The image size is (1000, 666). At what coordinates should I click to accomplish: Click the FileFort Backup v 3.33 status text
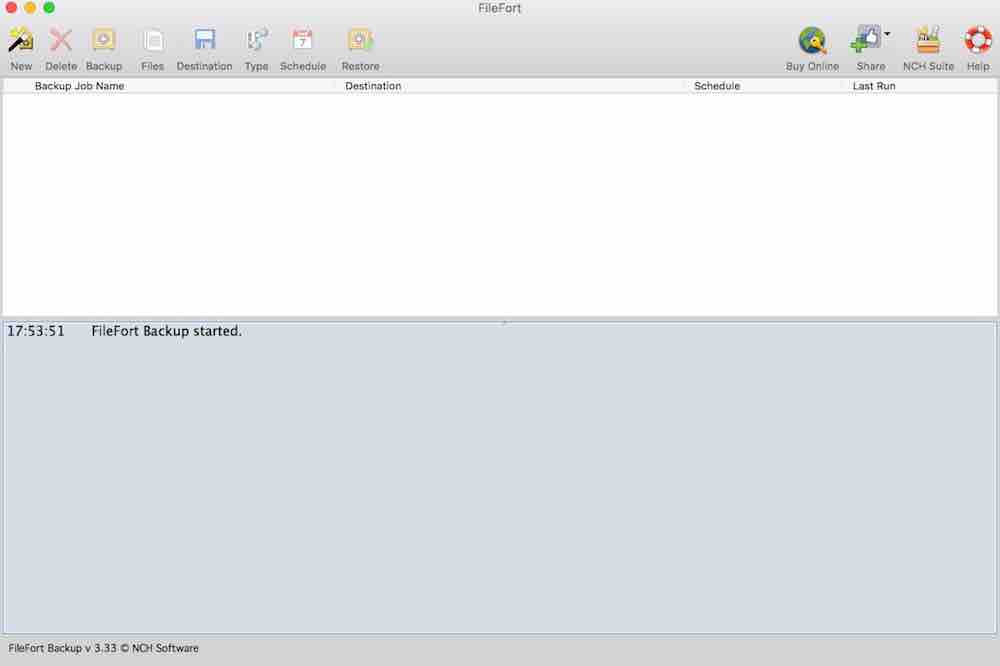pos(103,648)
